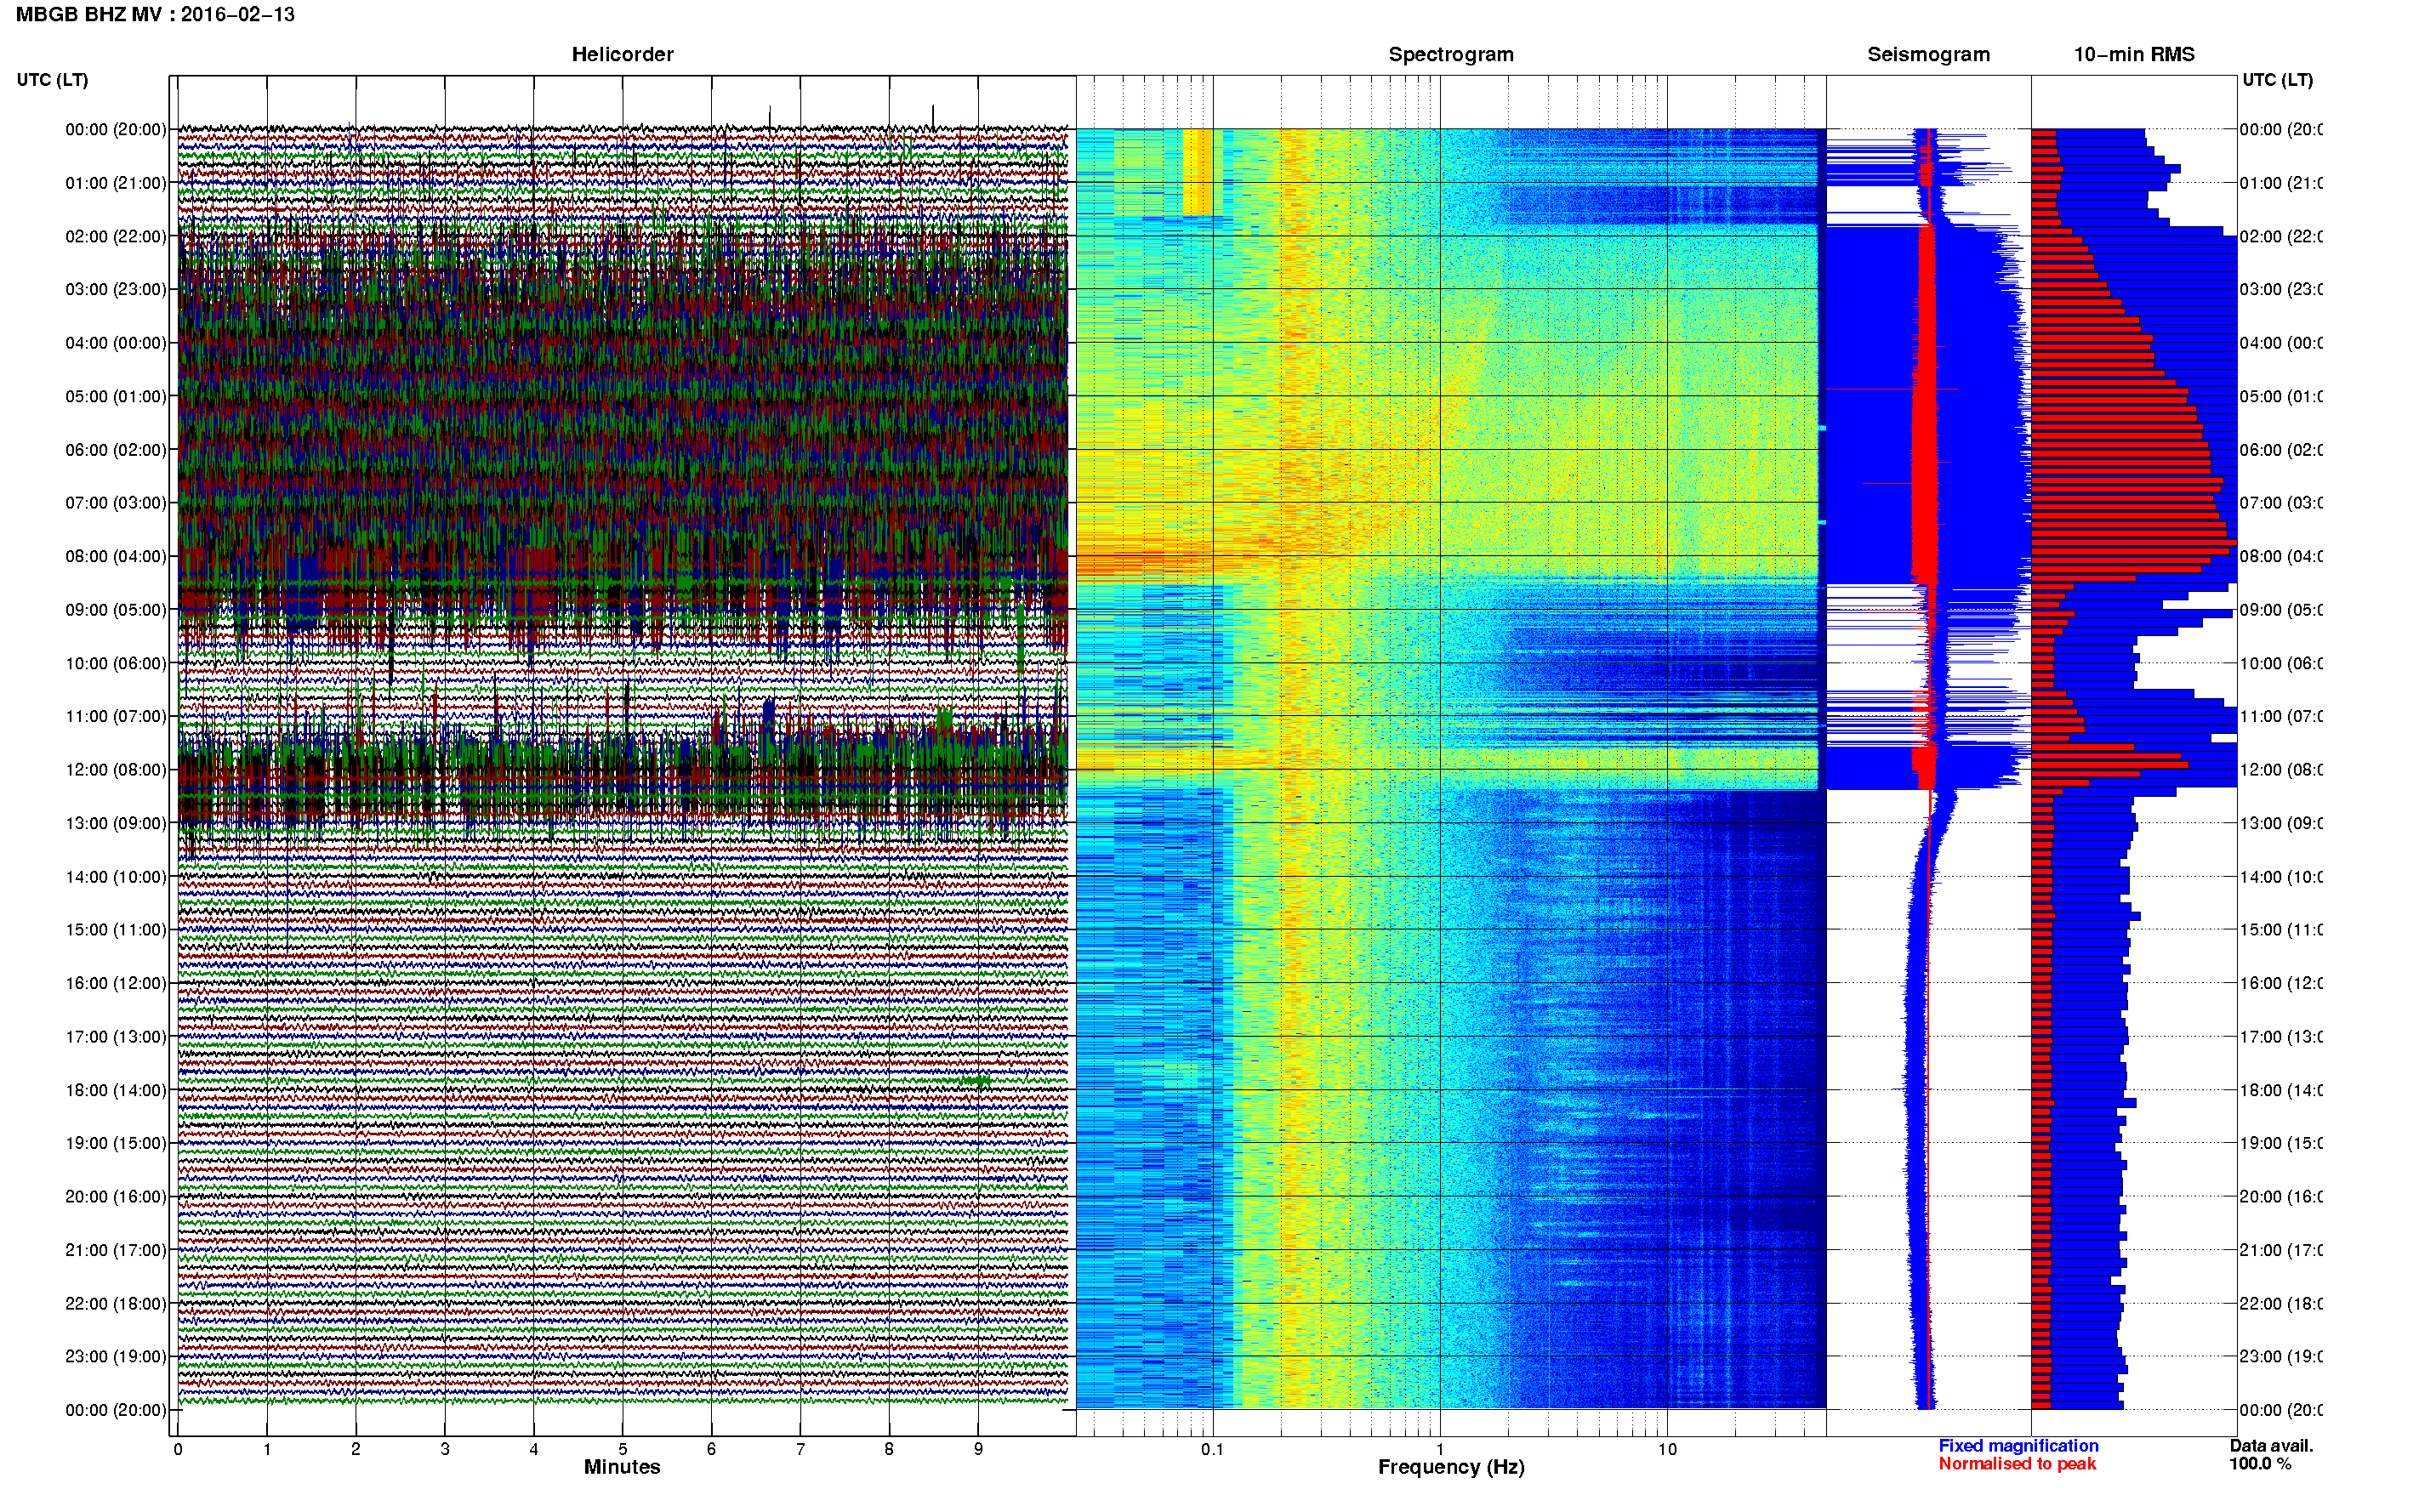This screenshot has width=2419, height=1512.
Task: Click the 'Spectrogram' panel heading
Action: coord(1451,55)
